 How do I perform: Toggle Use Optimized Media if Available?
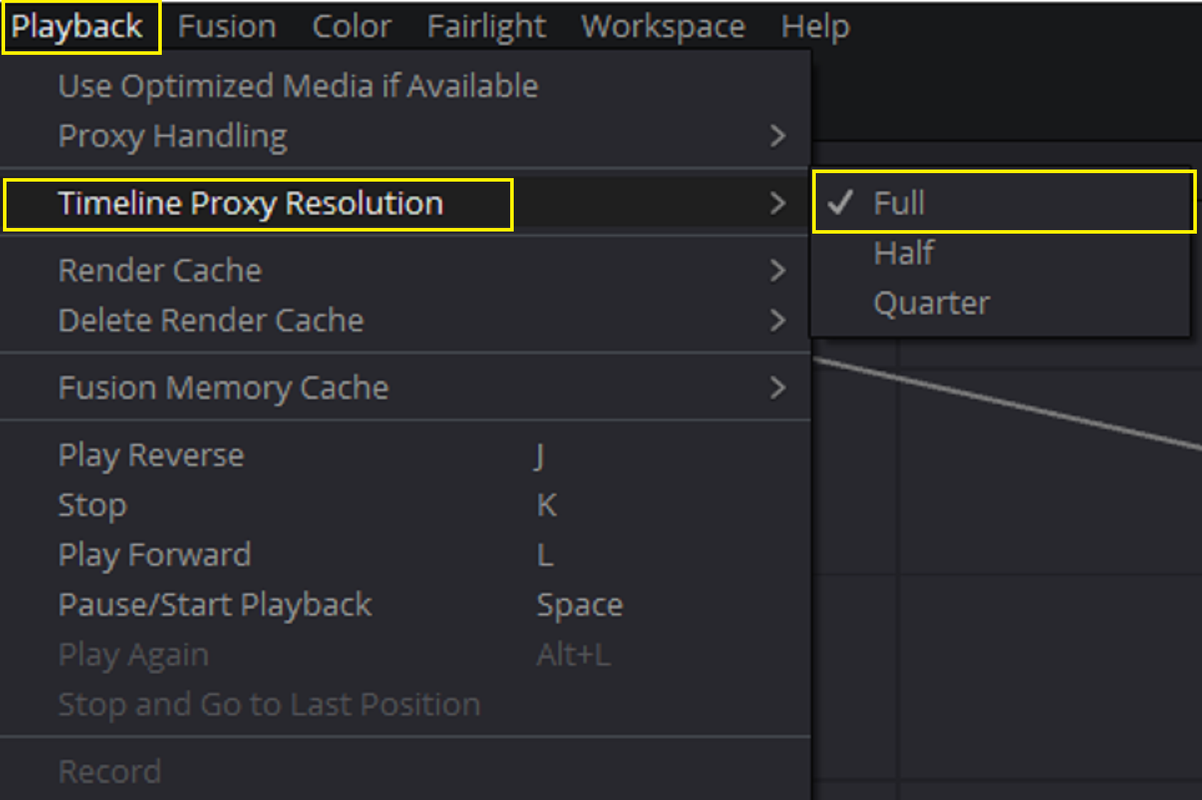404,86
